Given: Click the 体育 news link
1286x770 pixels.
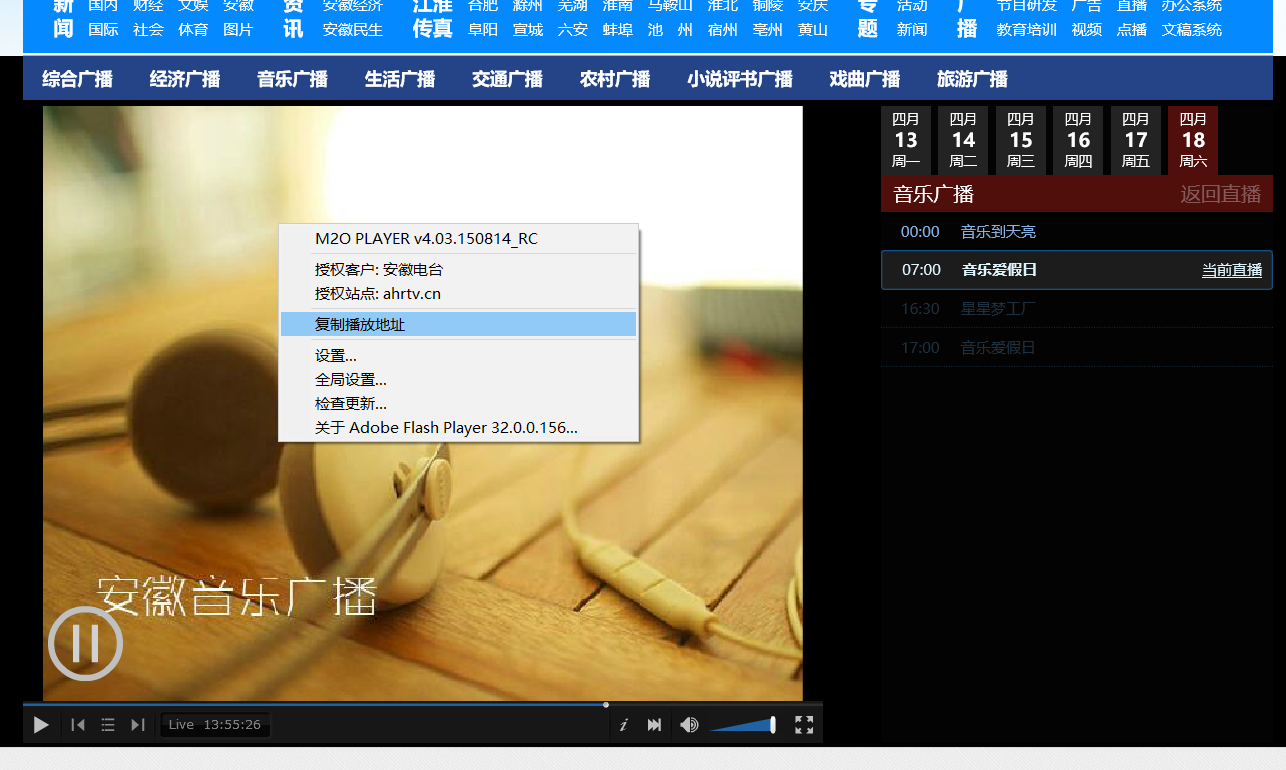Looking at the screenshot, I should pyautogui.click(x=193, y=30).
